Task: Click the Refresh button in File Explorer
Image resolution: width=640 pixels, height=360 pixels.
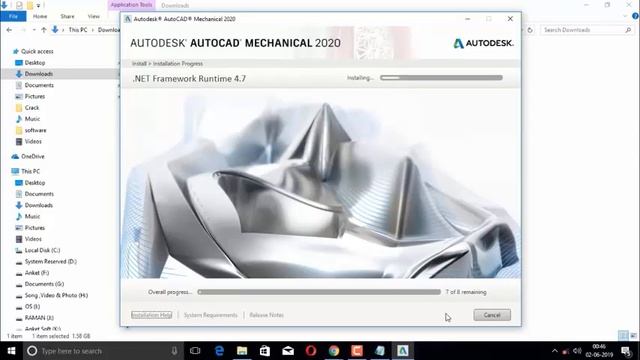Action: point(530,30)
